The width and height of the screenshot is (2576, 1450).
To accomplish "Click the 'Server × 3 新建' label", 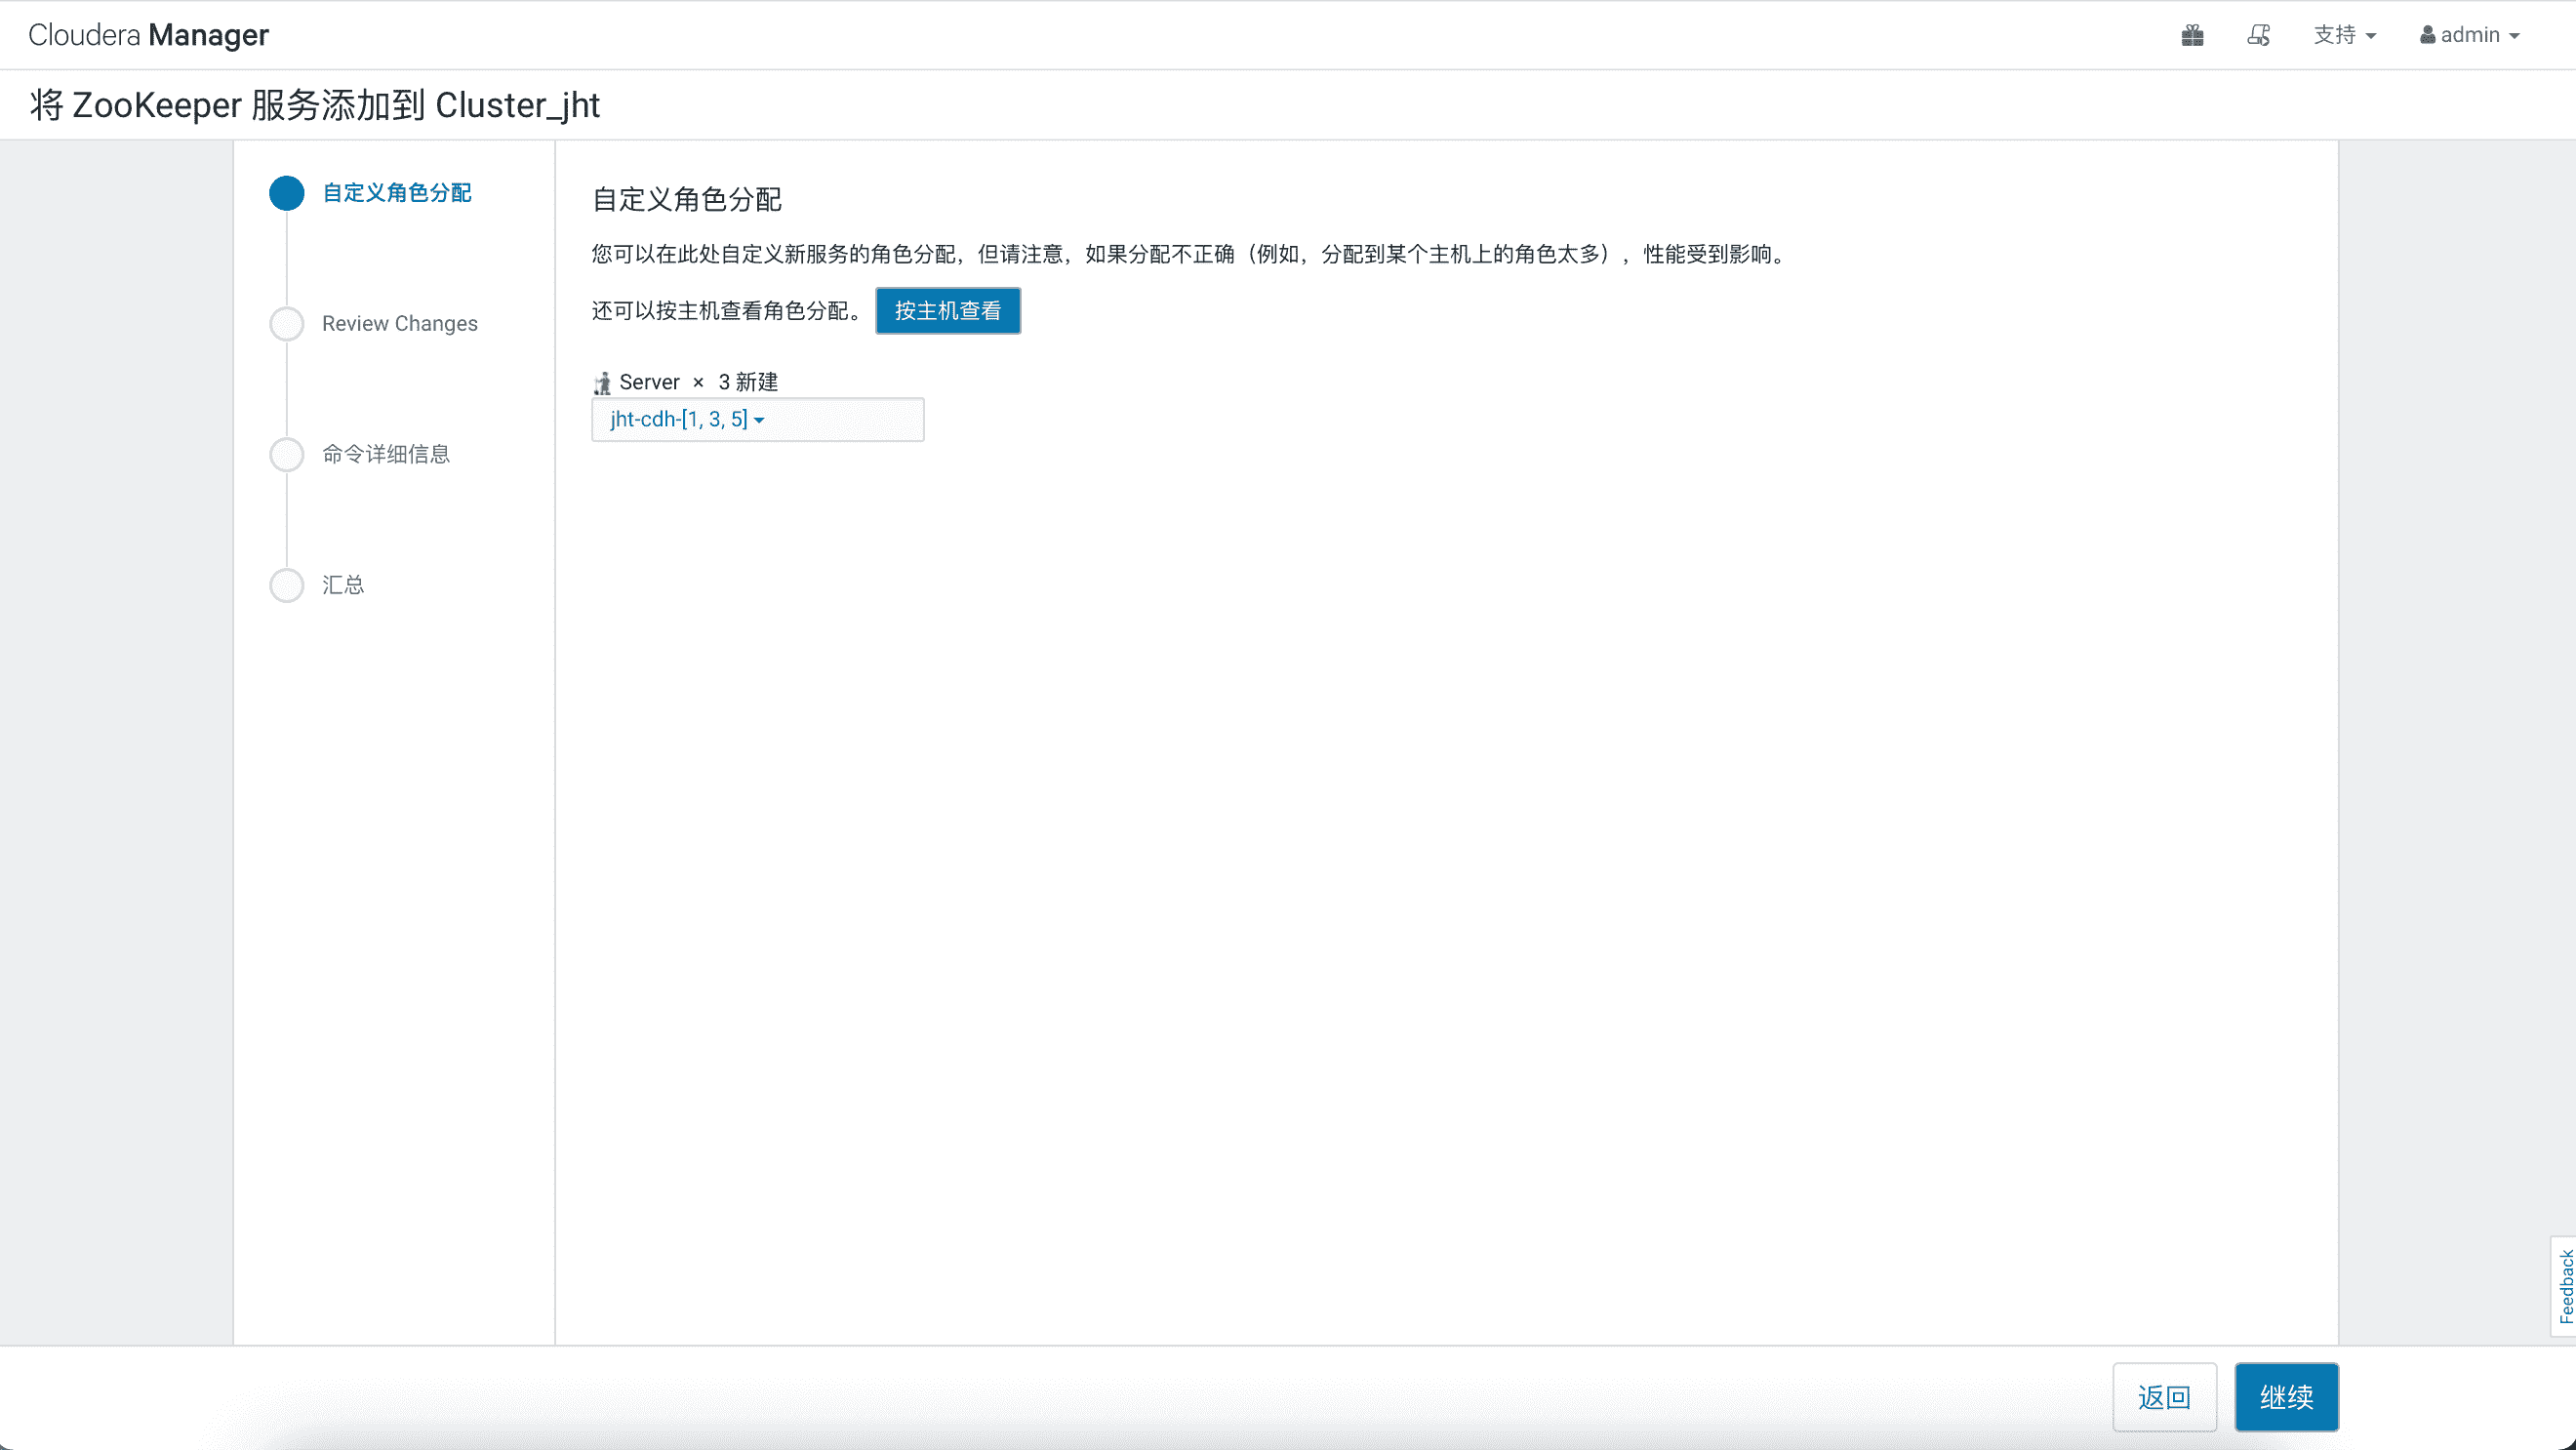I will (x=698, y=383).
